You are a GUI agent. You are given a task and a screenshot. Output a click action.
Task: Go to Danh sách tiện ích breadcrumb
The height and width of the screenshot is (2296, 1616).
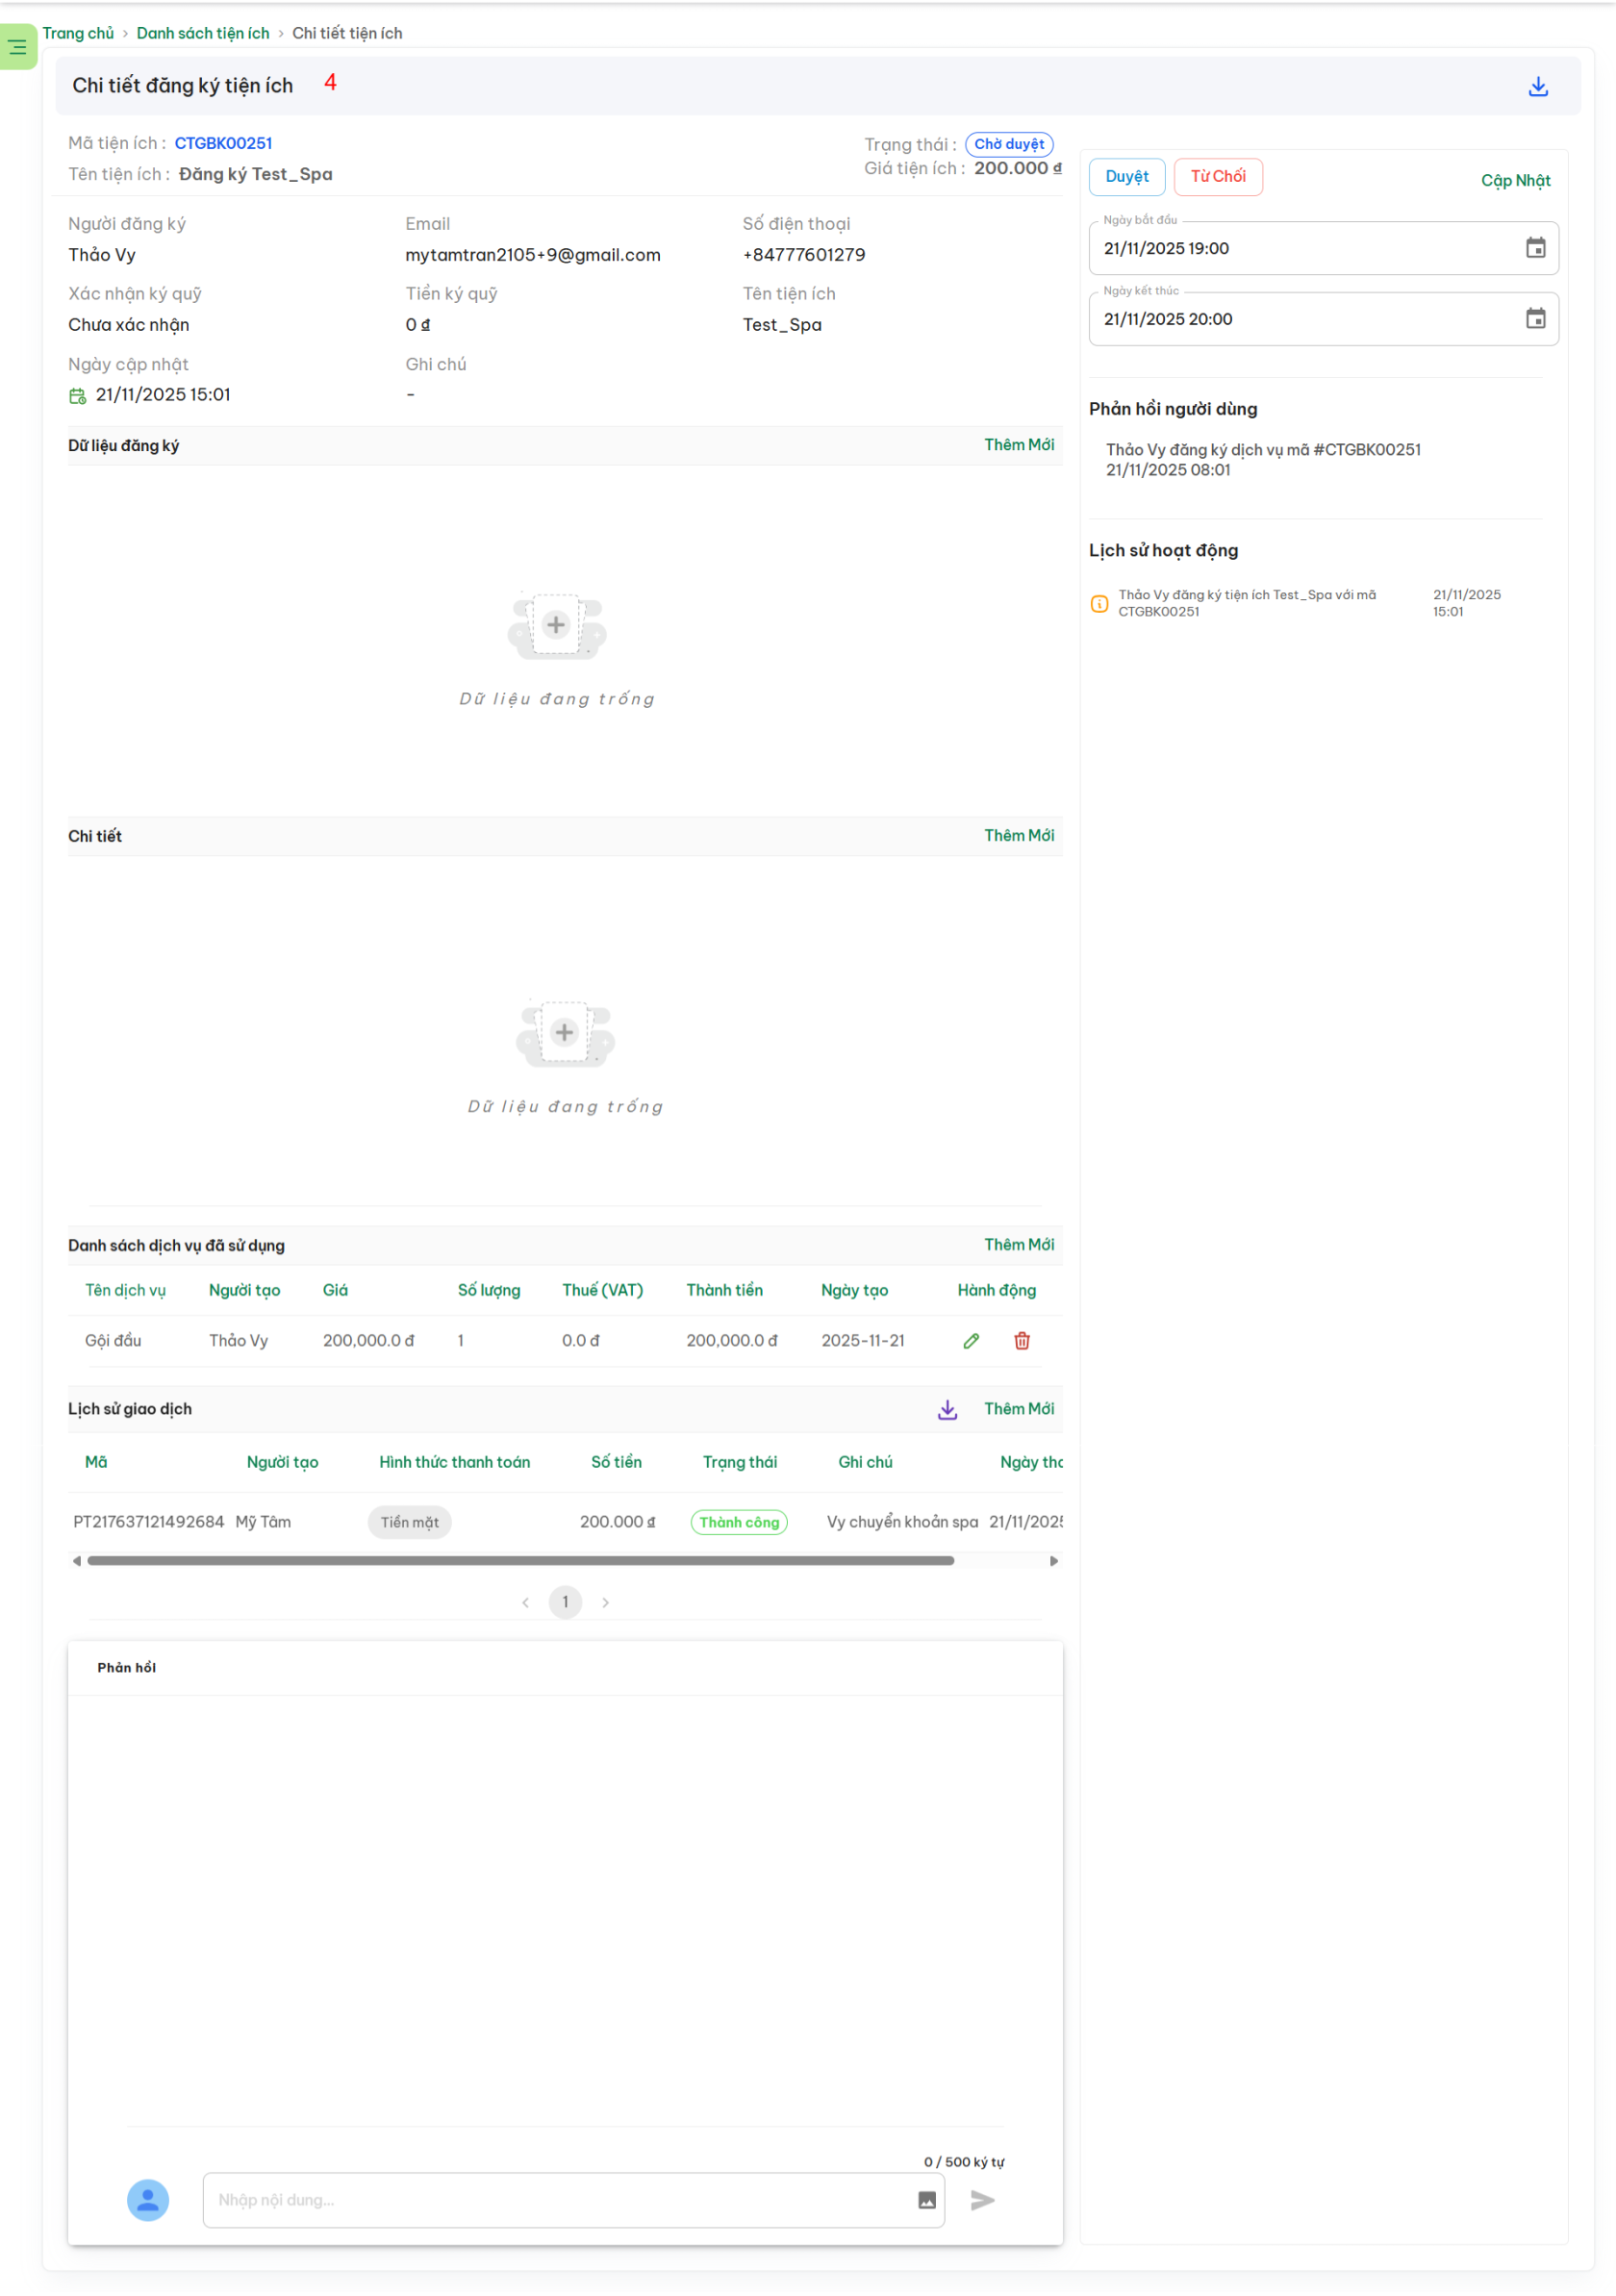click(203, 33)
